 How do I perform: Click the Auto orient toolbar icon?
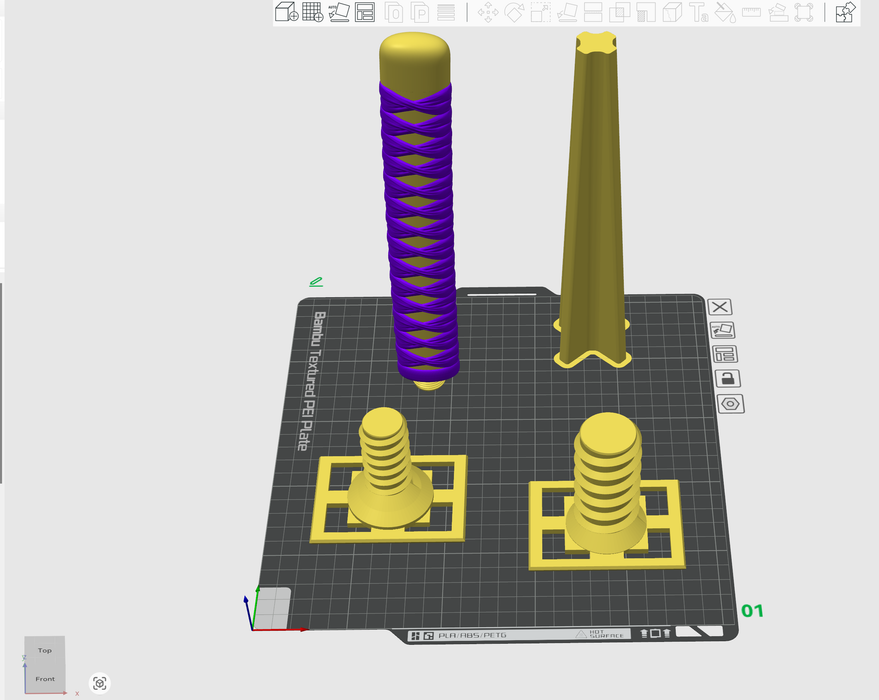pos(339,12)
